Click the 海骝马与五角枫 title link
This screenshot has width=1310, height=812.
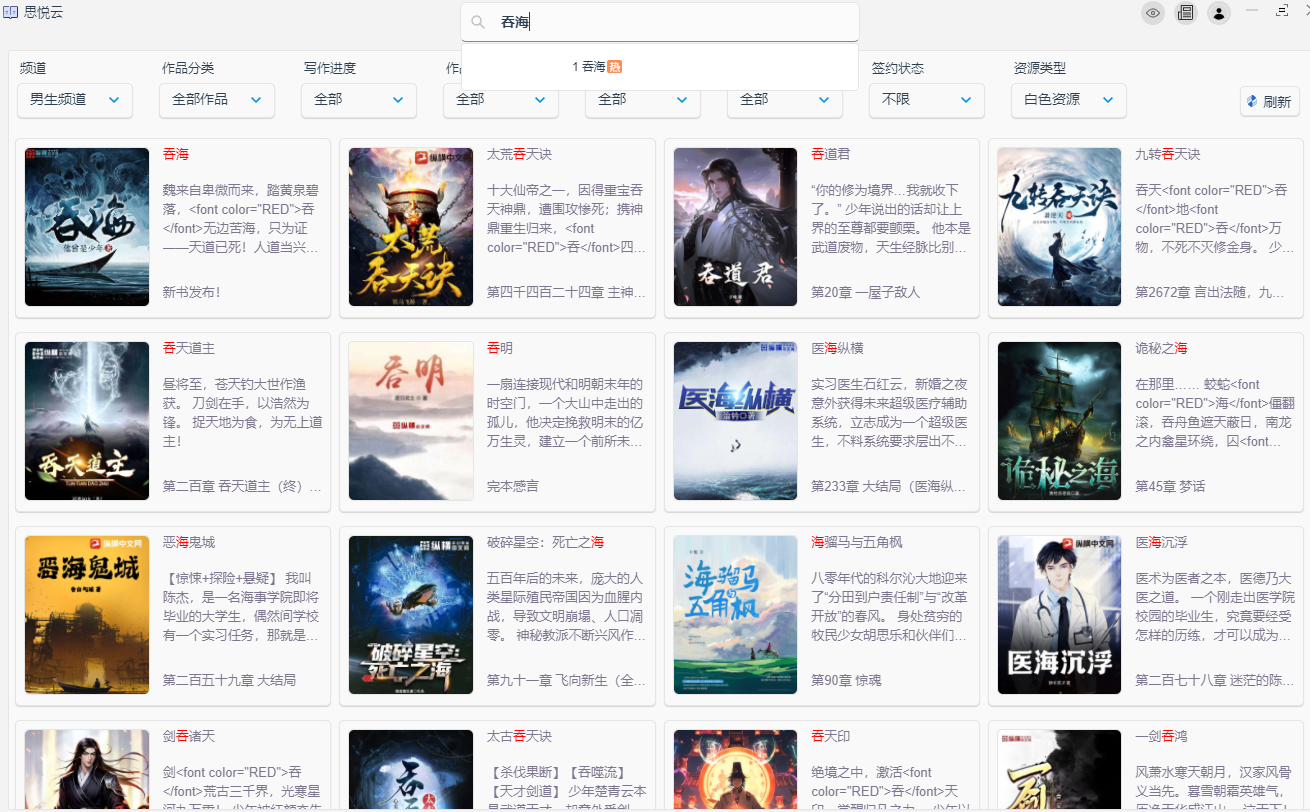856,542
